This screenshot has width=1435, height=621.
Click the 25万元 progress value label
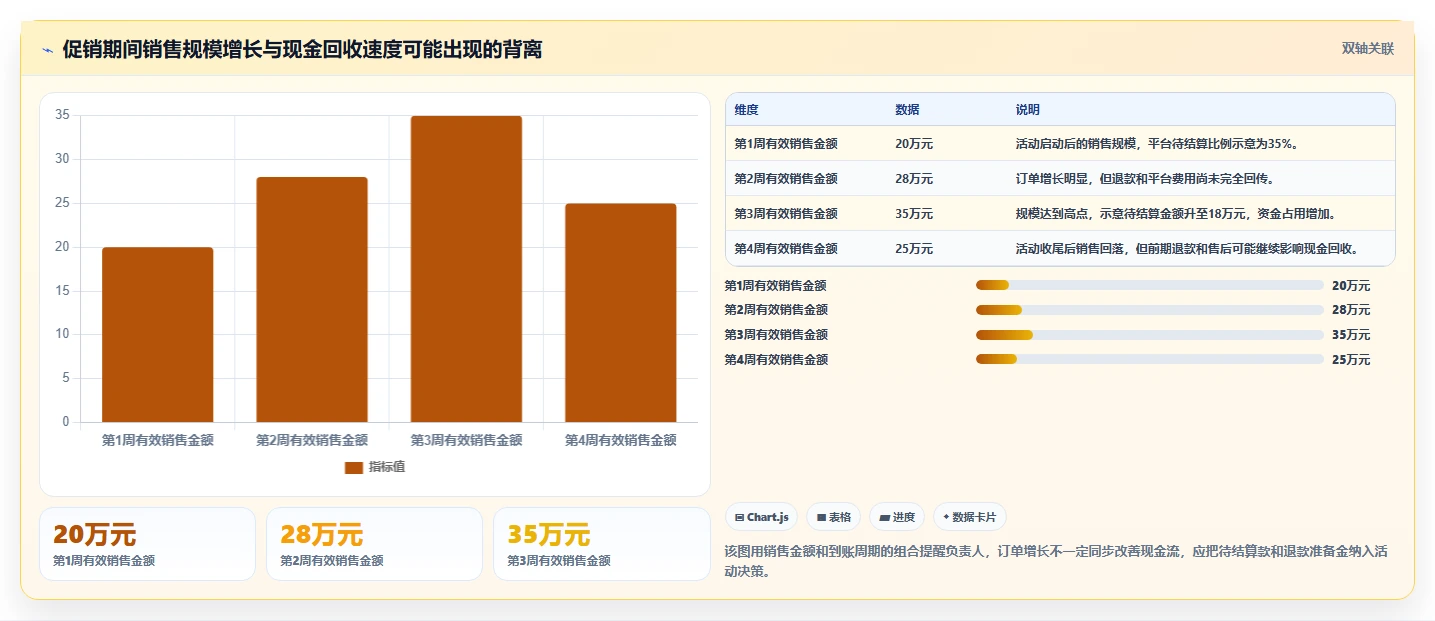tap(1351, 360)
